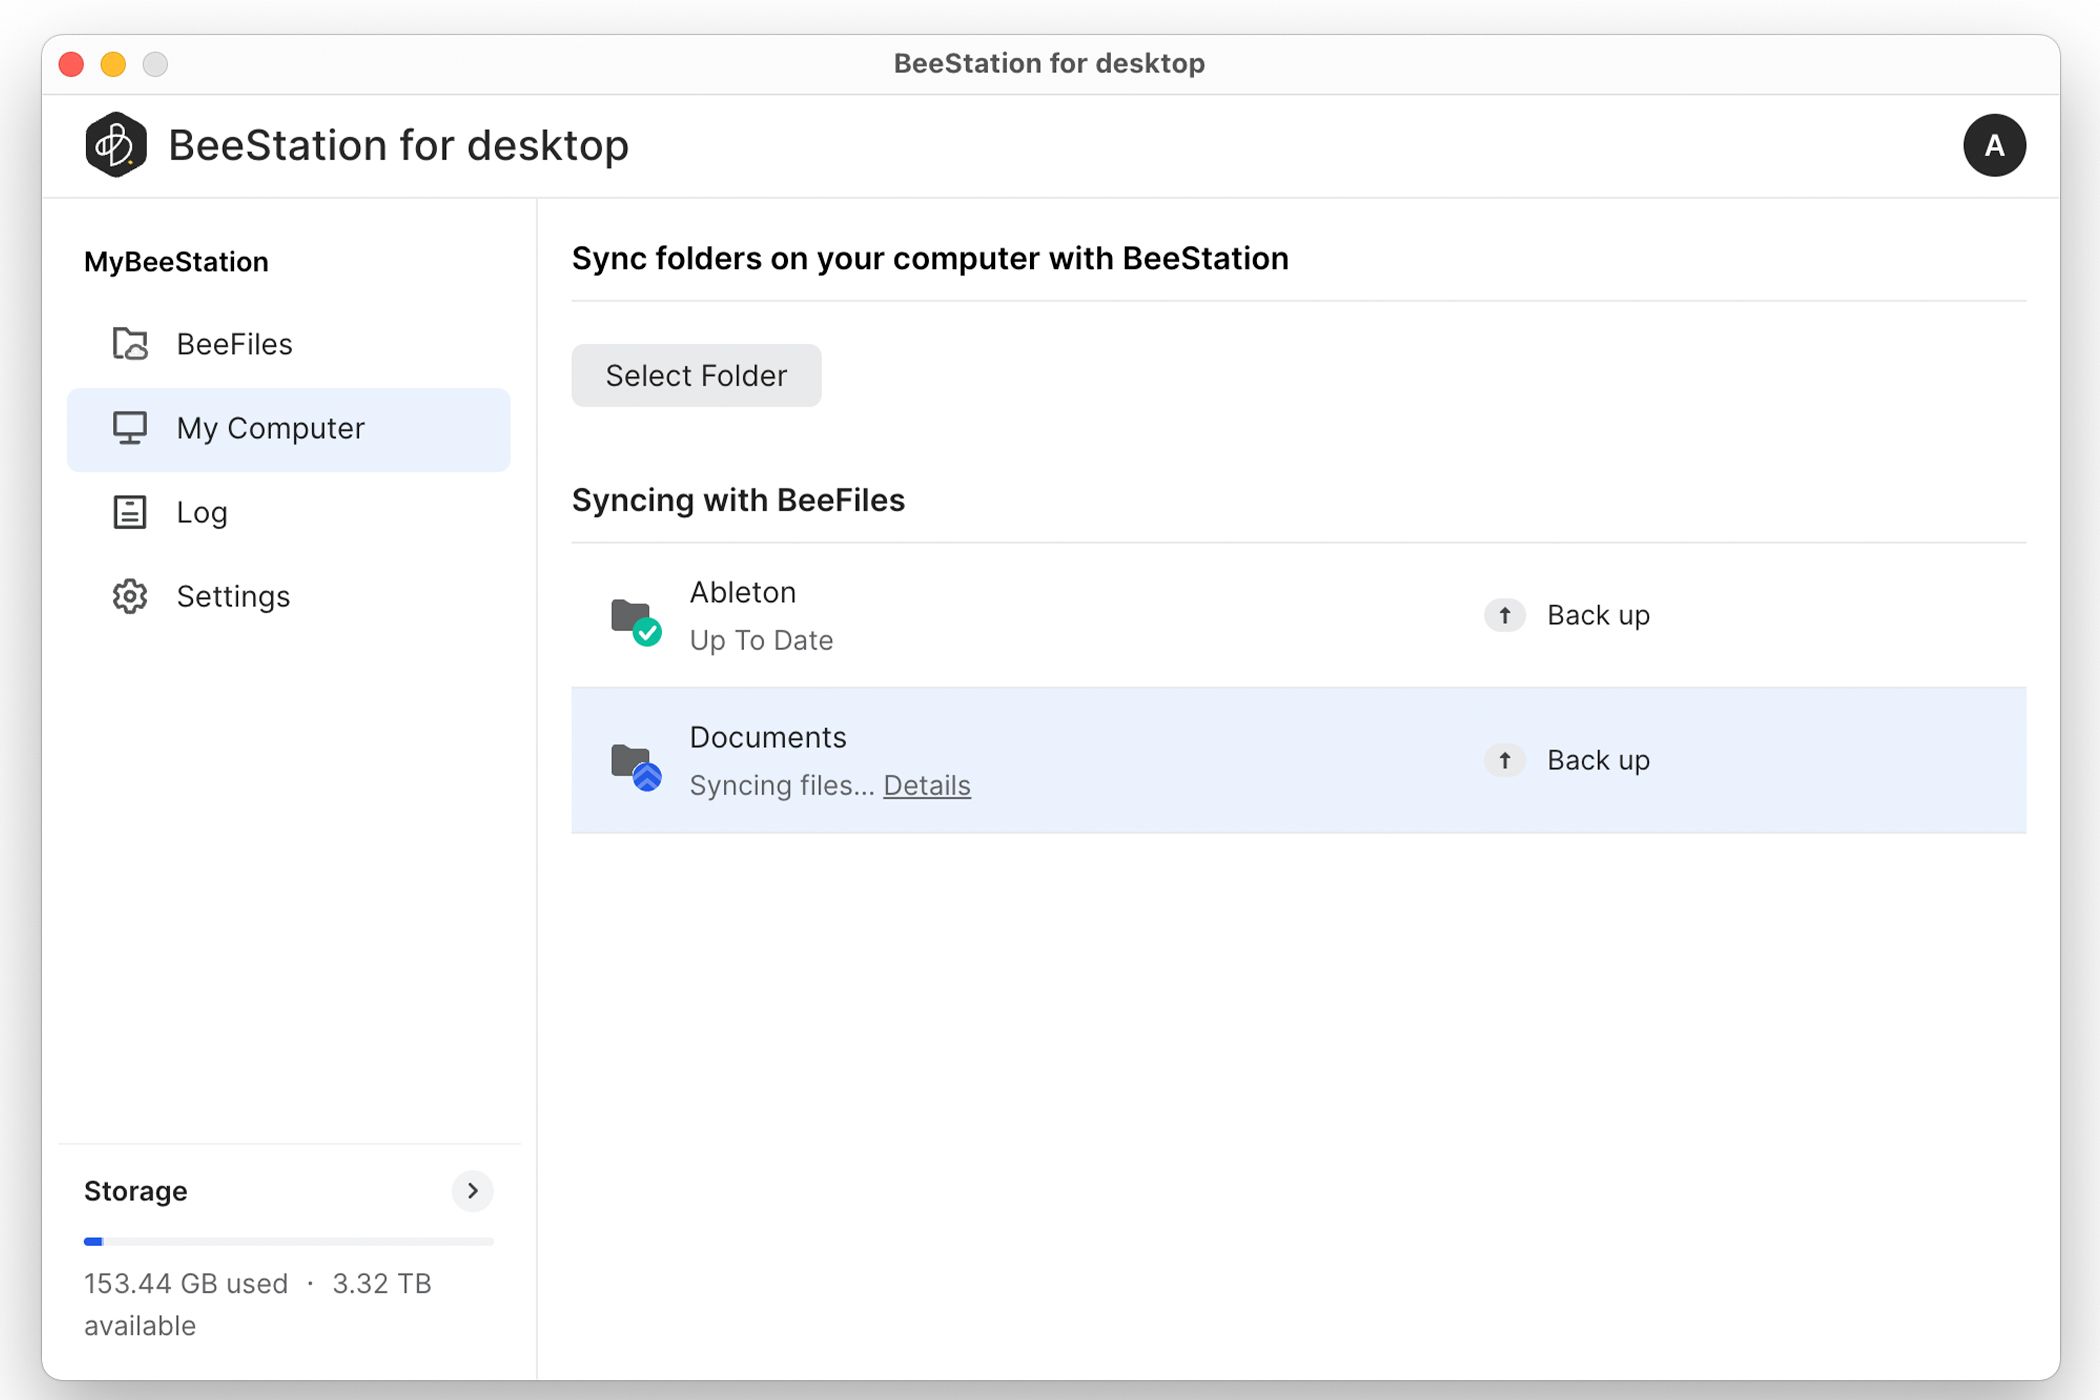This screenshot has width=2100, height=1400.
Task: Click the up-arrow icon in the Ableton row
Action: (1504, 615)
